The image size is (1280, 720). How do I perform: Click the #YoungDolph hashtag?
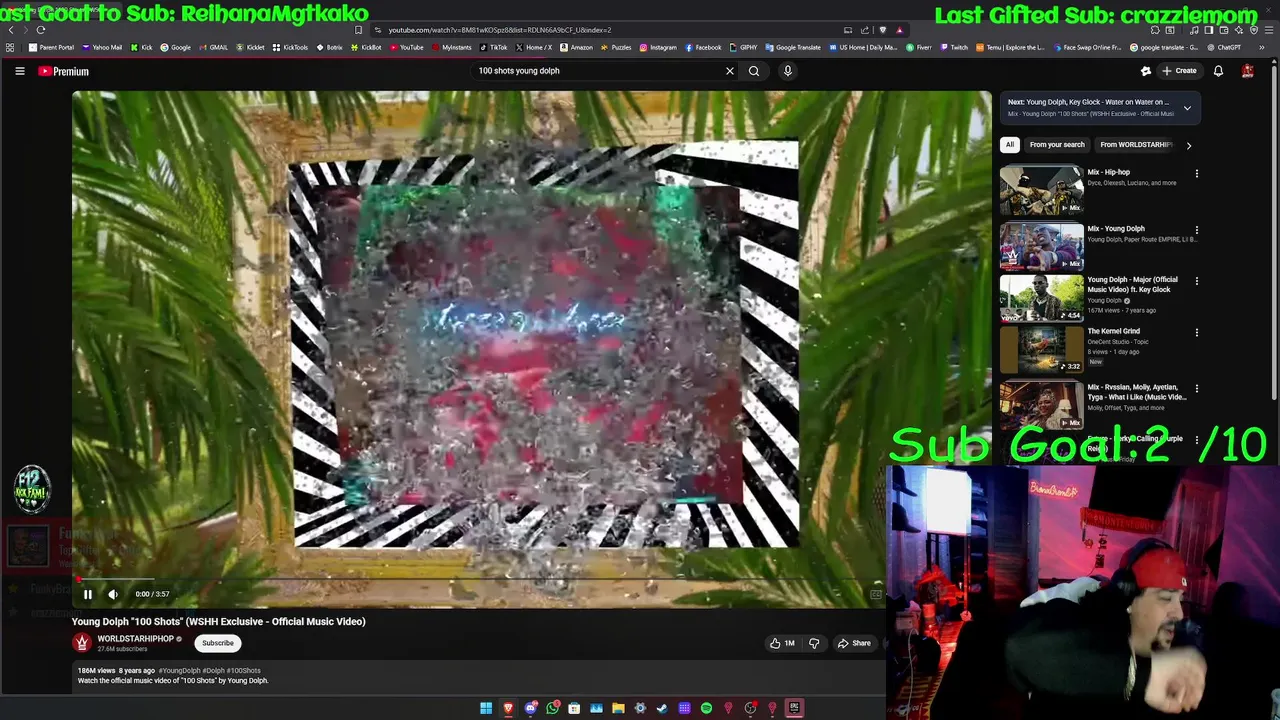(x=179, y=671)
